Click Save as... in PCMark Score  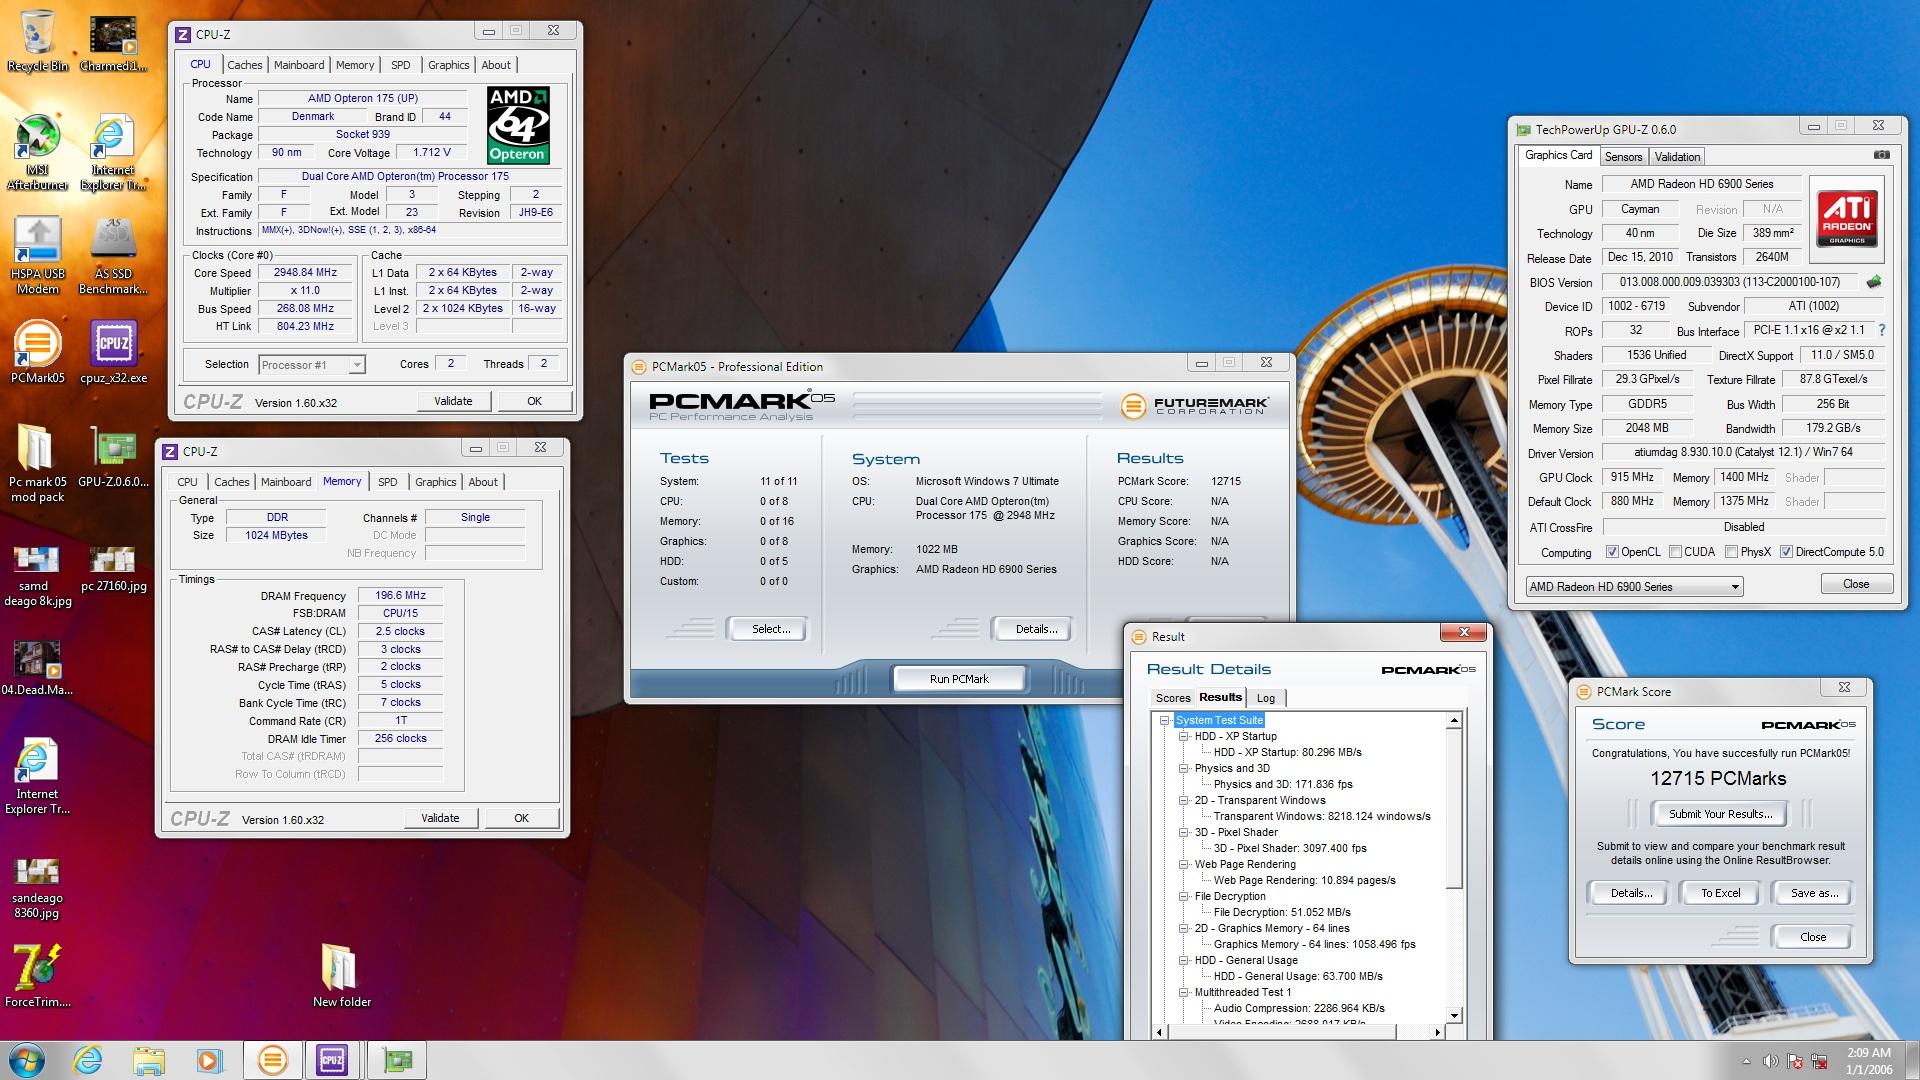tap(1813, 893)
